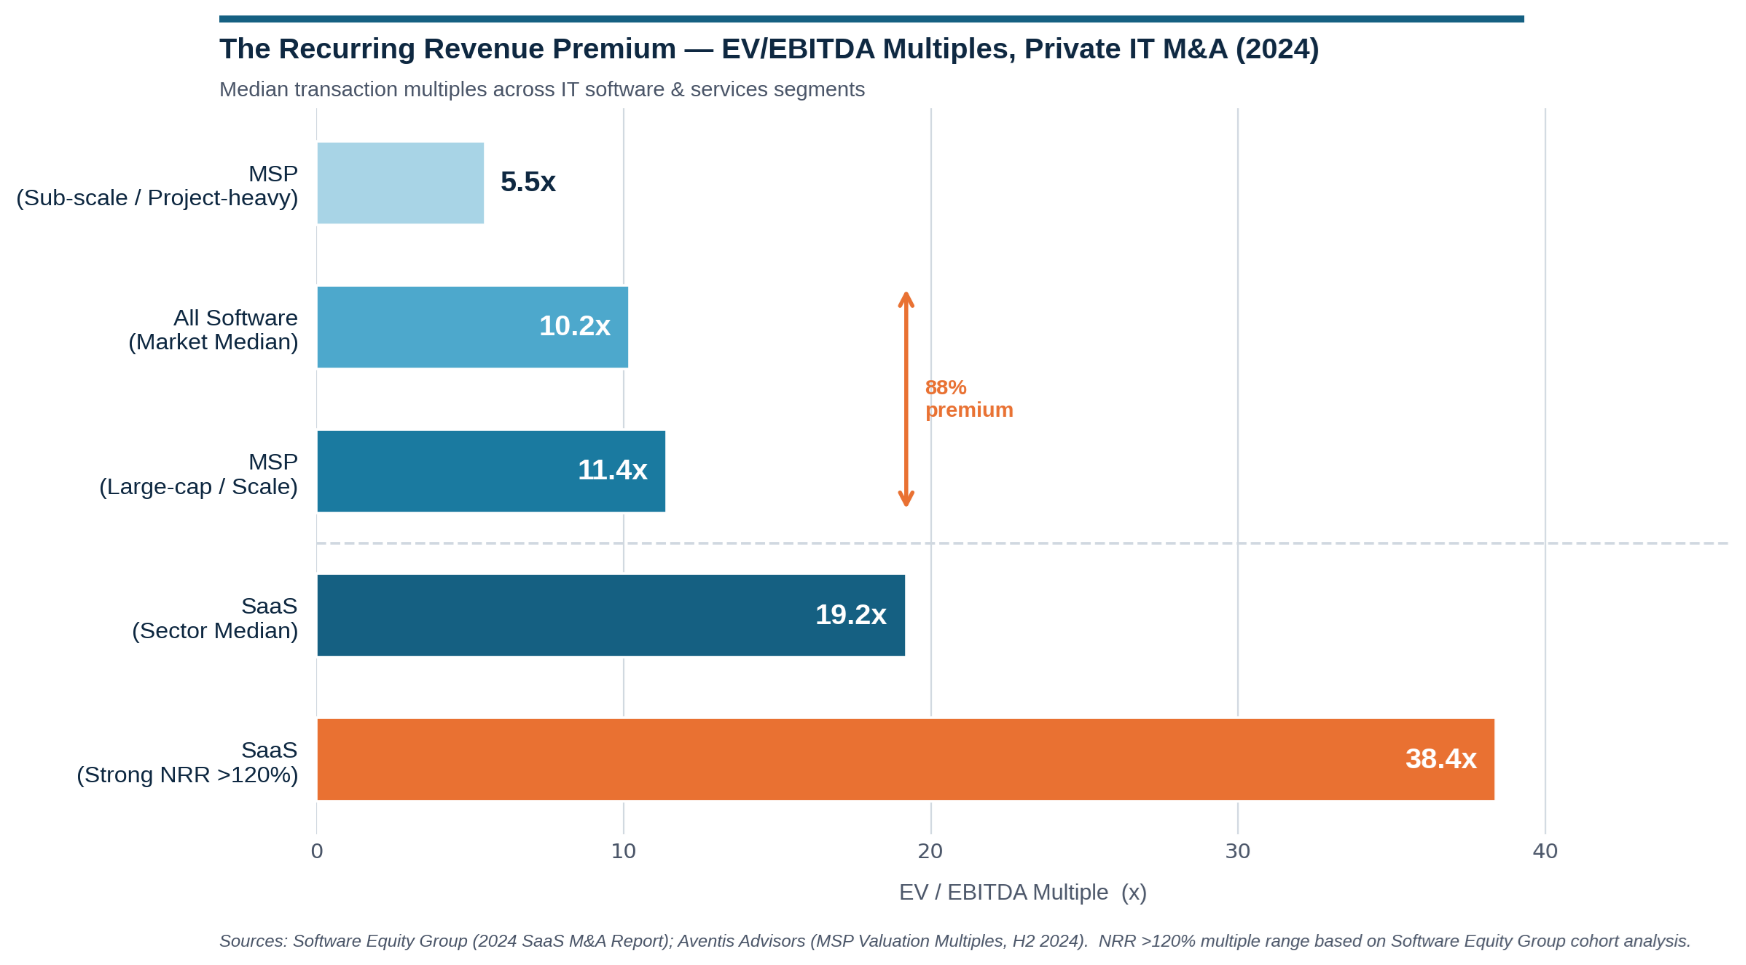
Task: Select the 11.4x data label
Action: click(x=612, y=470)
